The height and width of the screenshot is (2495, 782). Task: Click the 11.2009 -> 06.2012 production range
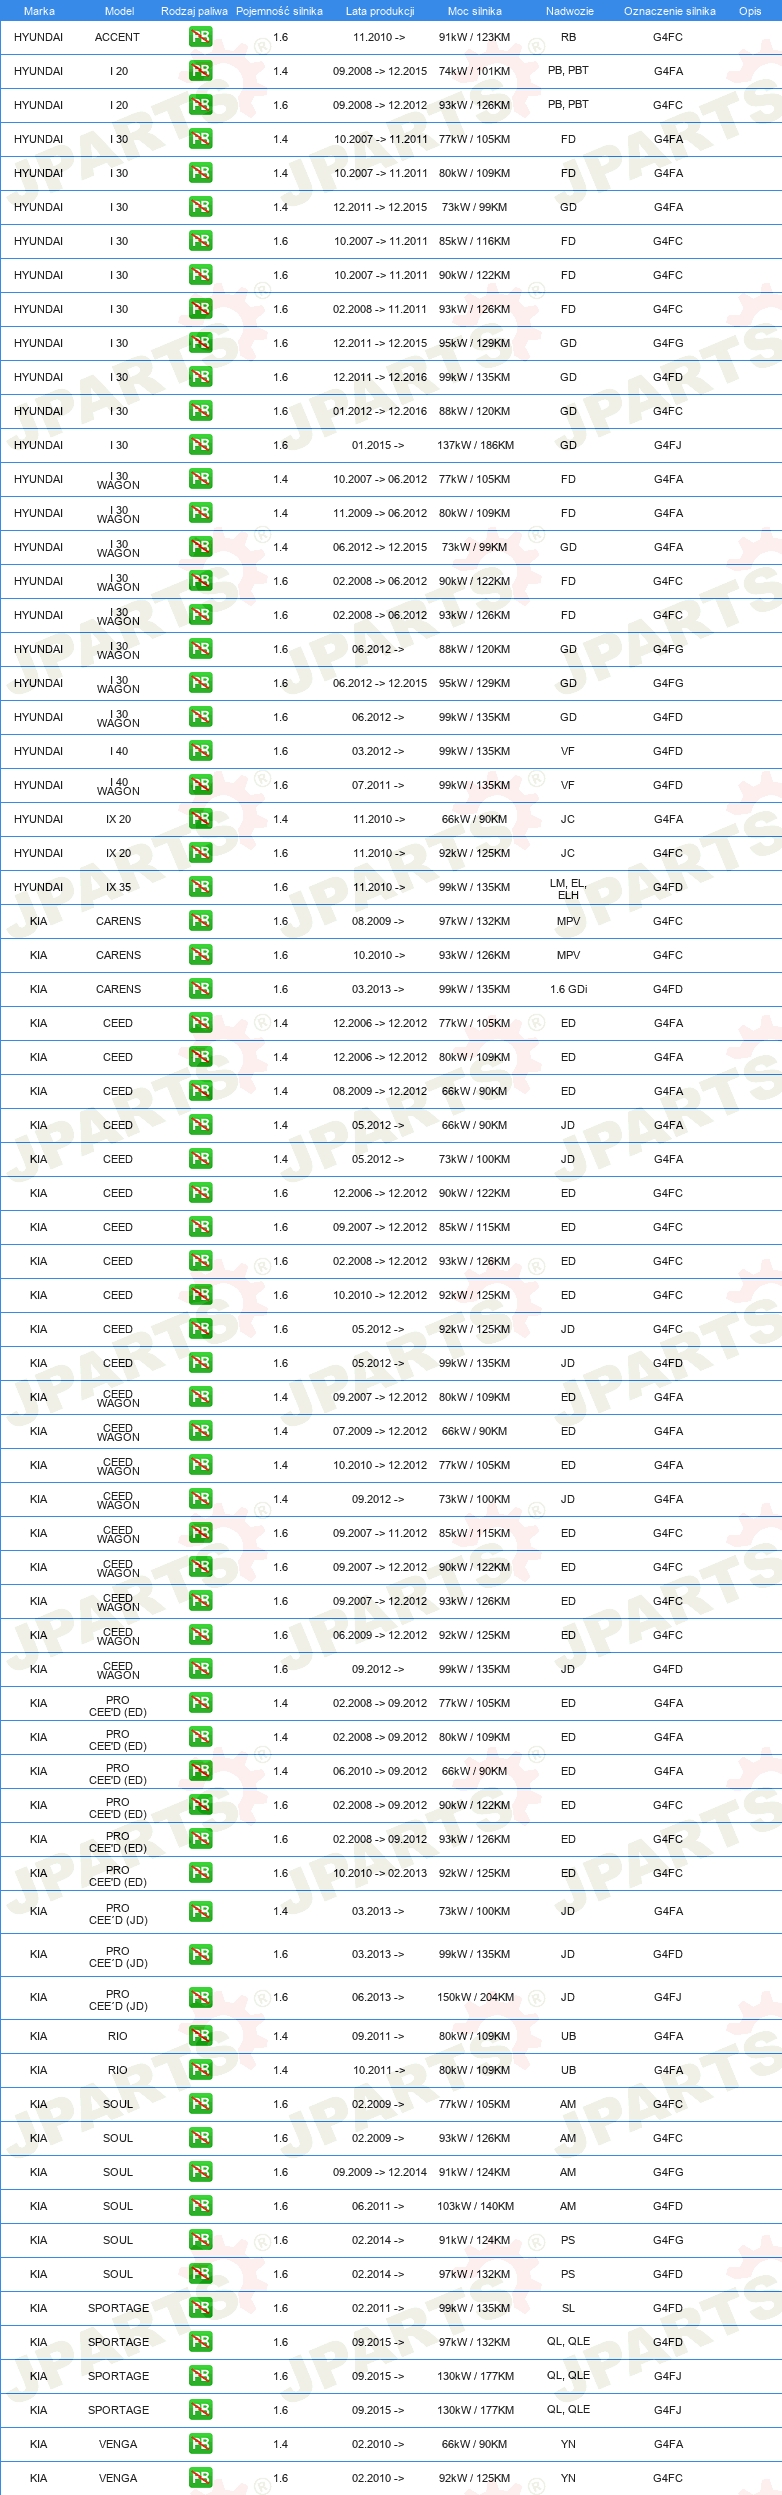380,513
